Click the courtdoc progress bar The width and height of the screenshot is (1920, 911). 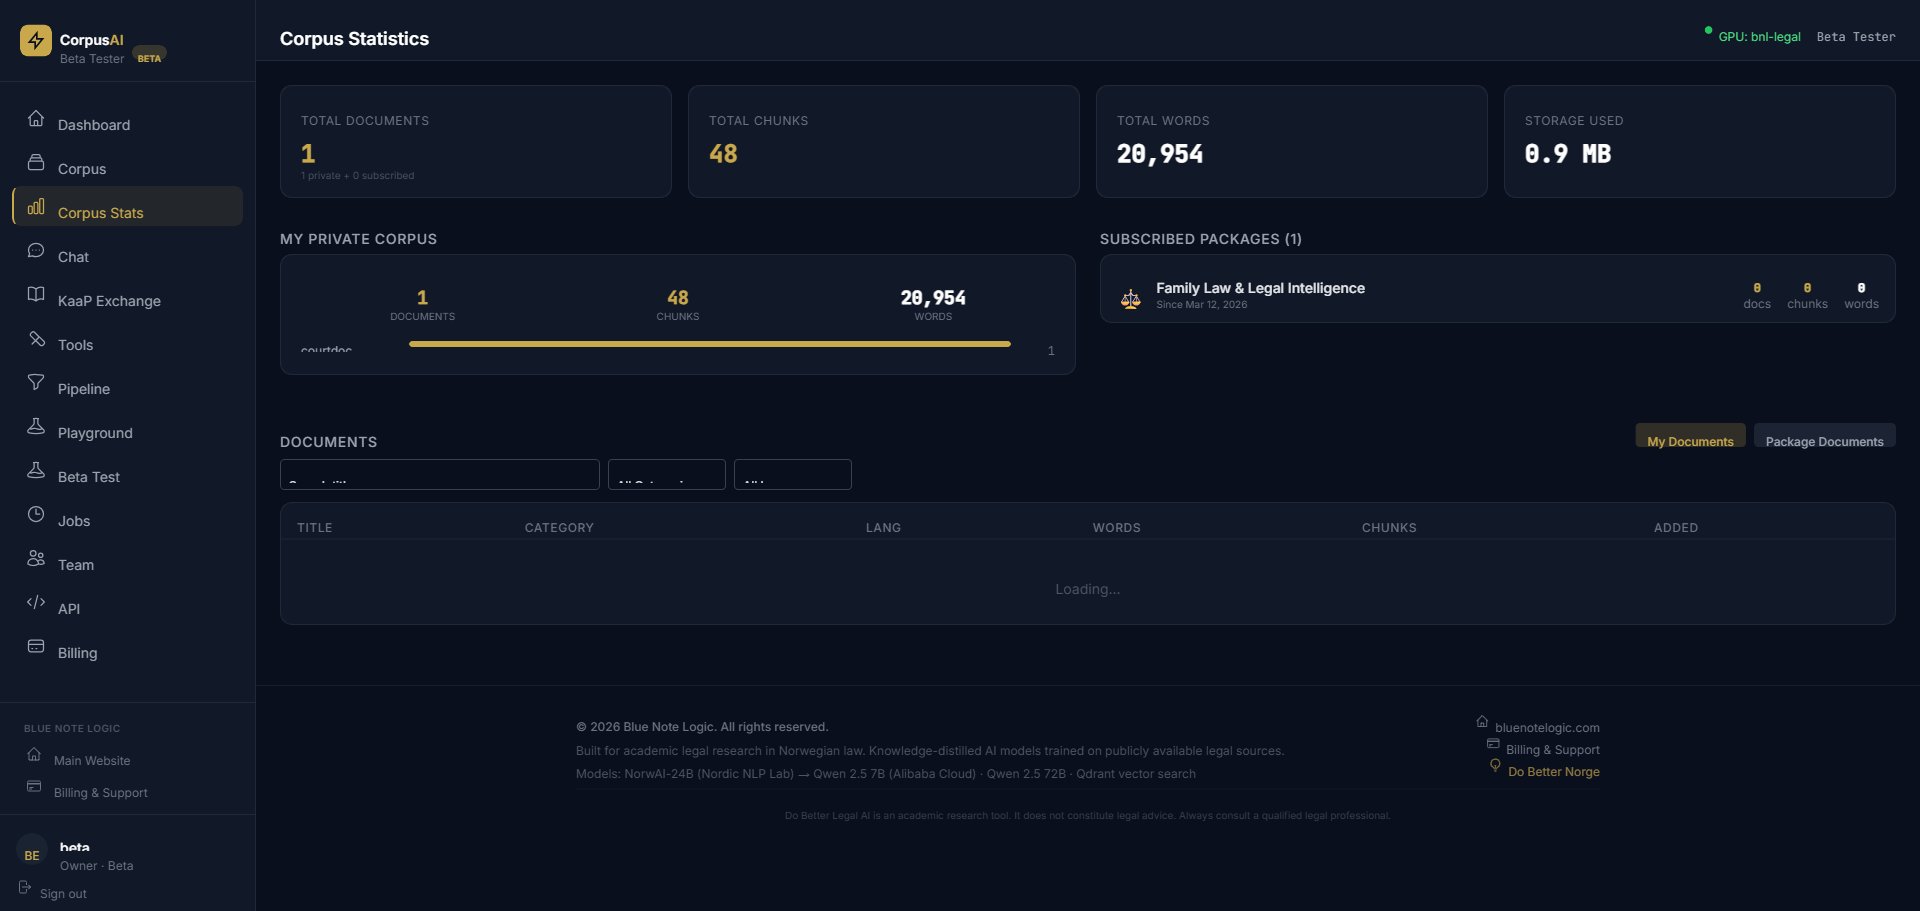[x=709, y=343]
